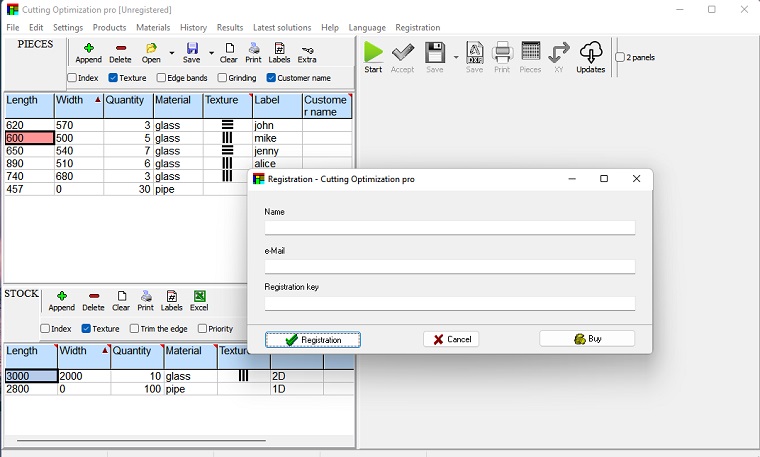Click the Extra icon in Pieces toolbar

(x=307, y=52)
